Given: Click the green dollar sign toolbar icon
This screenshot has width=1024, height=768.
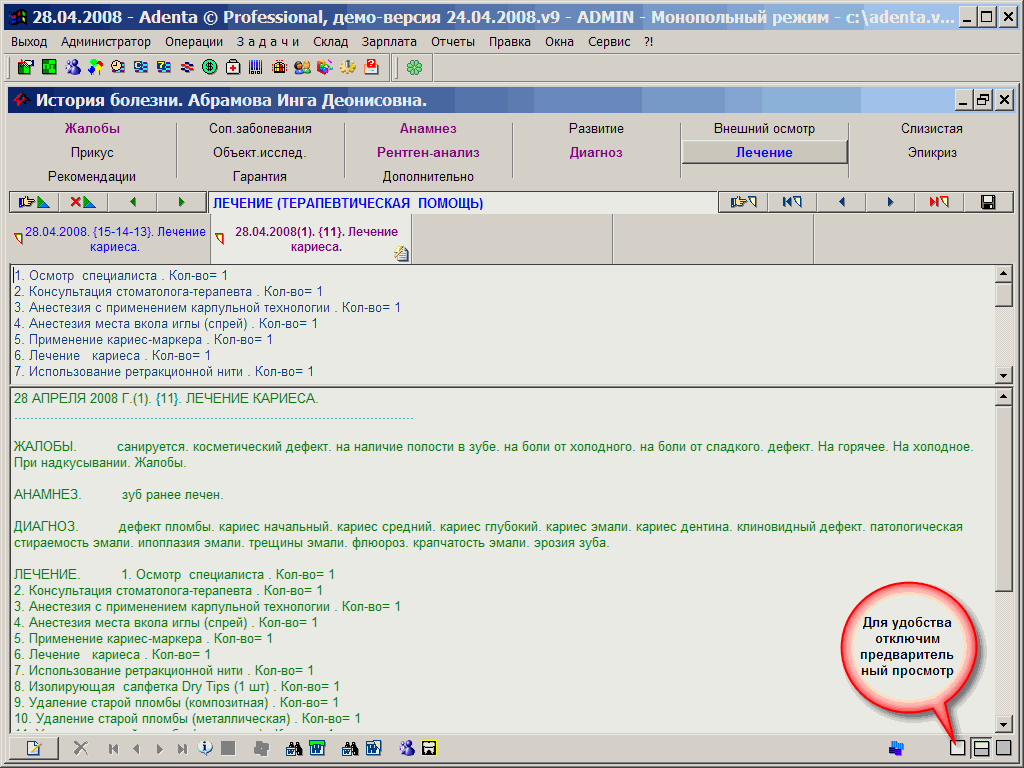Looking at the screenshot, I should point(210,67).
